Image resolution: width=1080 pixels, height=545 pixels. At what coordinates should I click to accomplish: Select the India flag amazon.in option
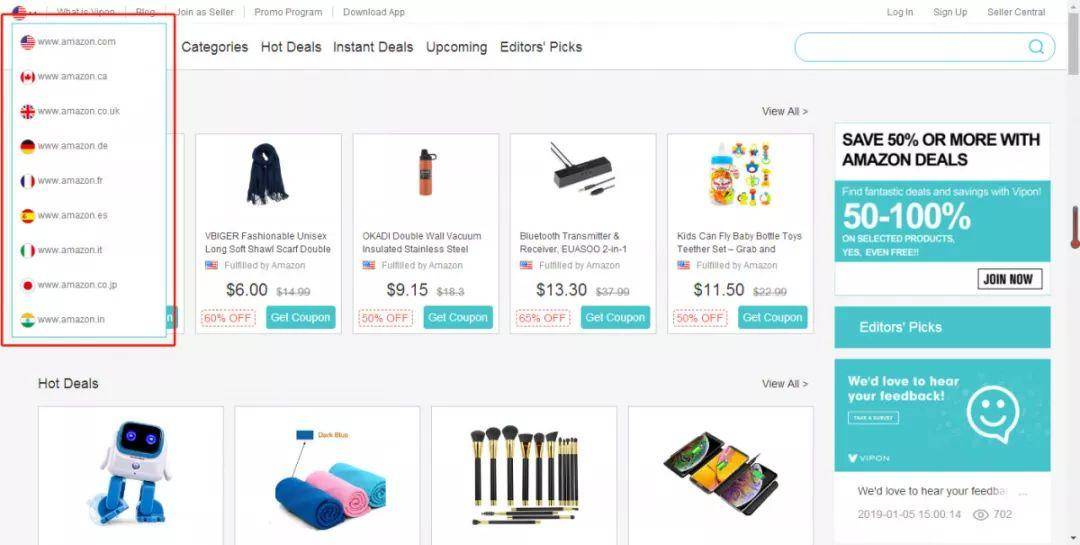[x=28, y=320]
